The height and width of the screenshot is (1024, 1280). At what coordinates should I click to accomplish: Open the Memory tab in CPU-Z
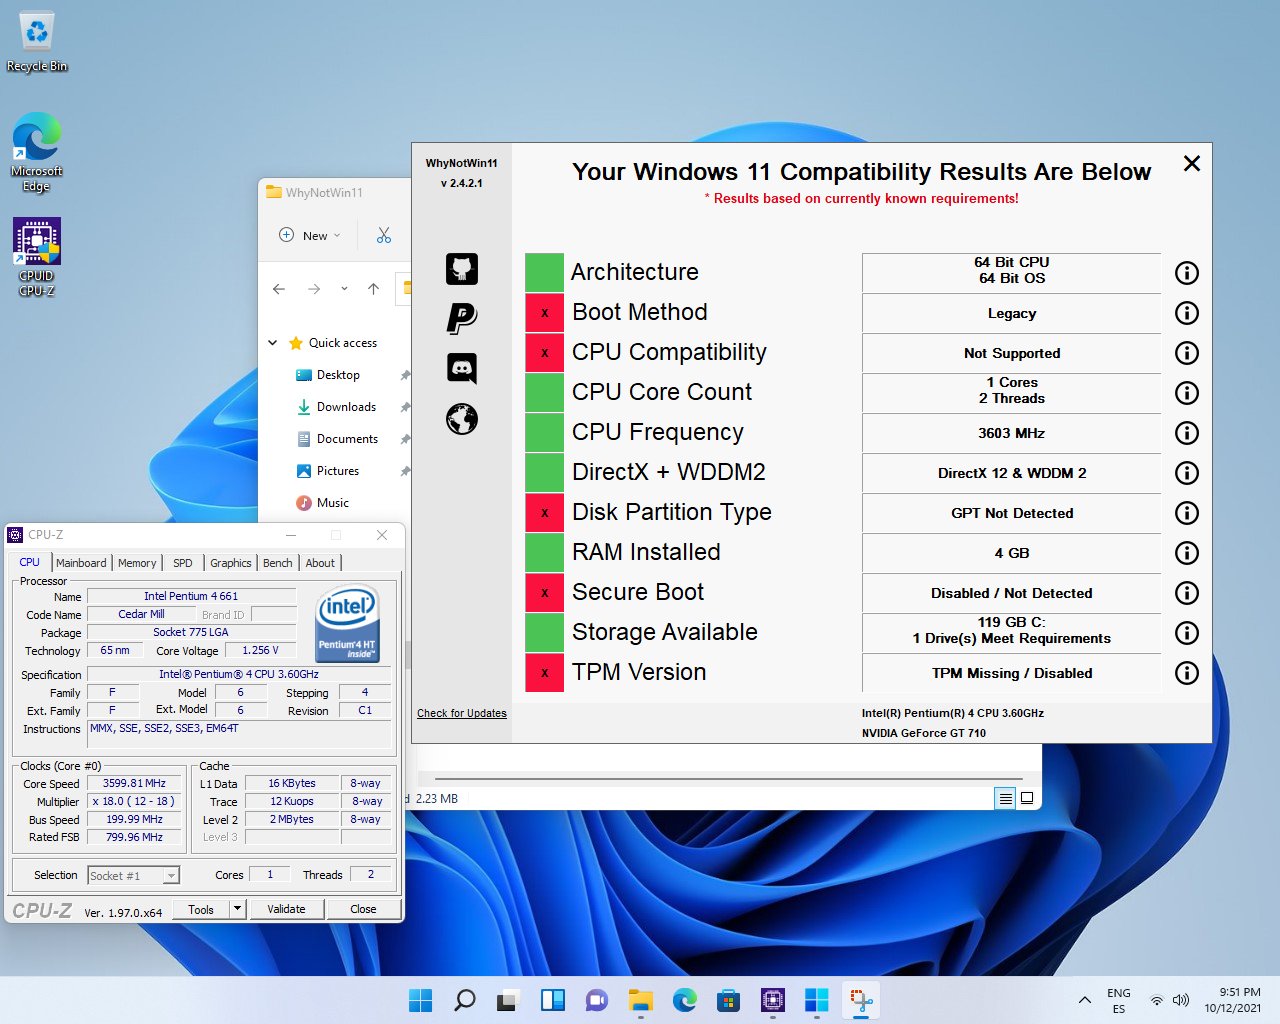[137, 563]
